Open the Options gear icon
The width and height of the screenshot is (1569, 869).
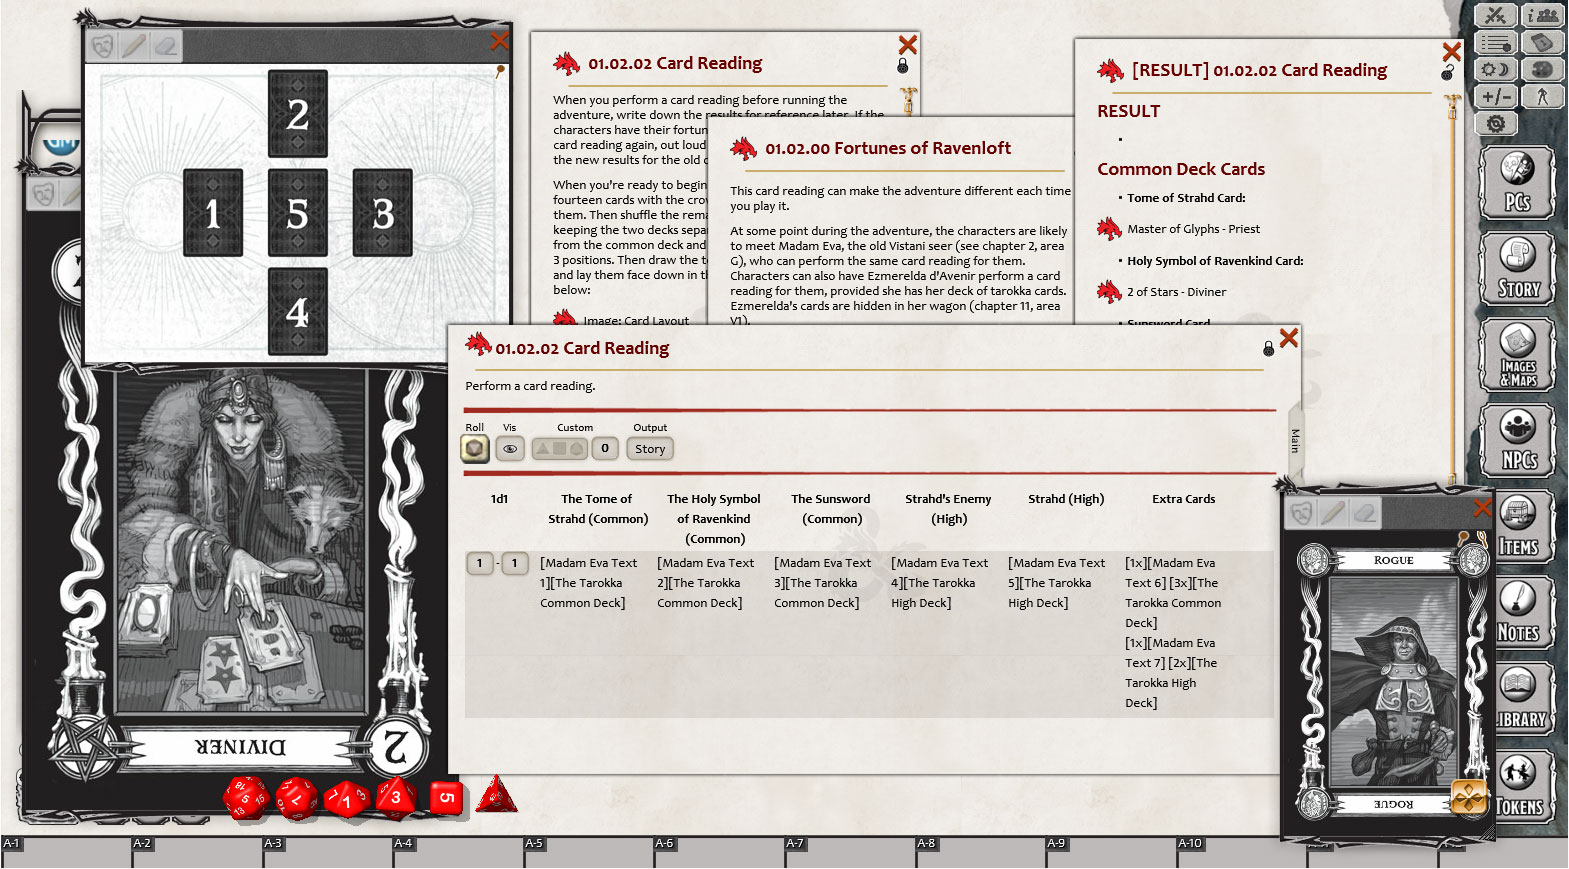pyautogui.click(x=1496, y=123)
